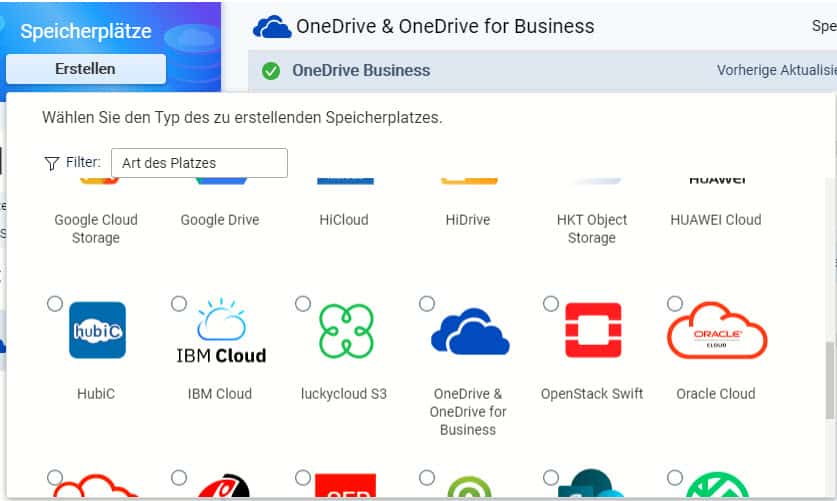Click the Erstellen button
This screenshot has width=837, height=501.
point(85,69)
